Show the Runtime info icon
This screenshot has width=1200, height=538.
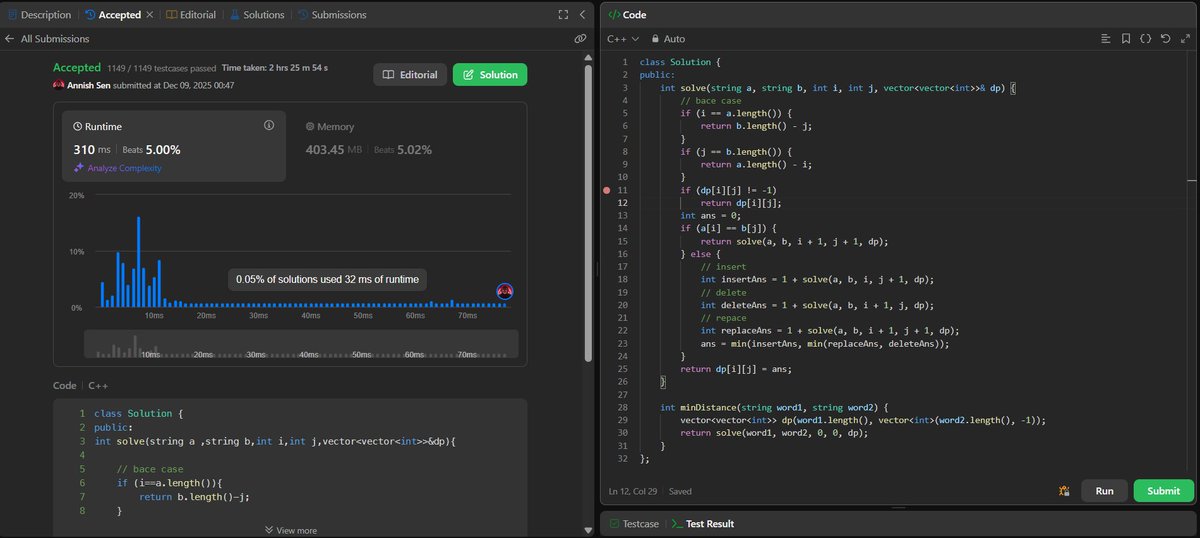268,125
